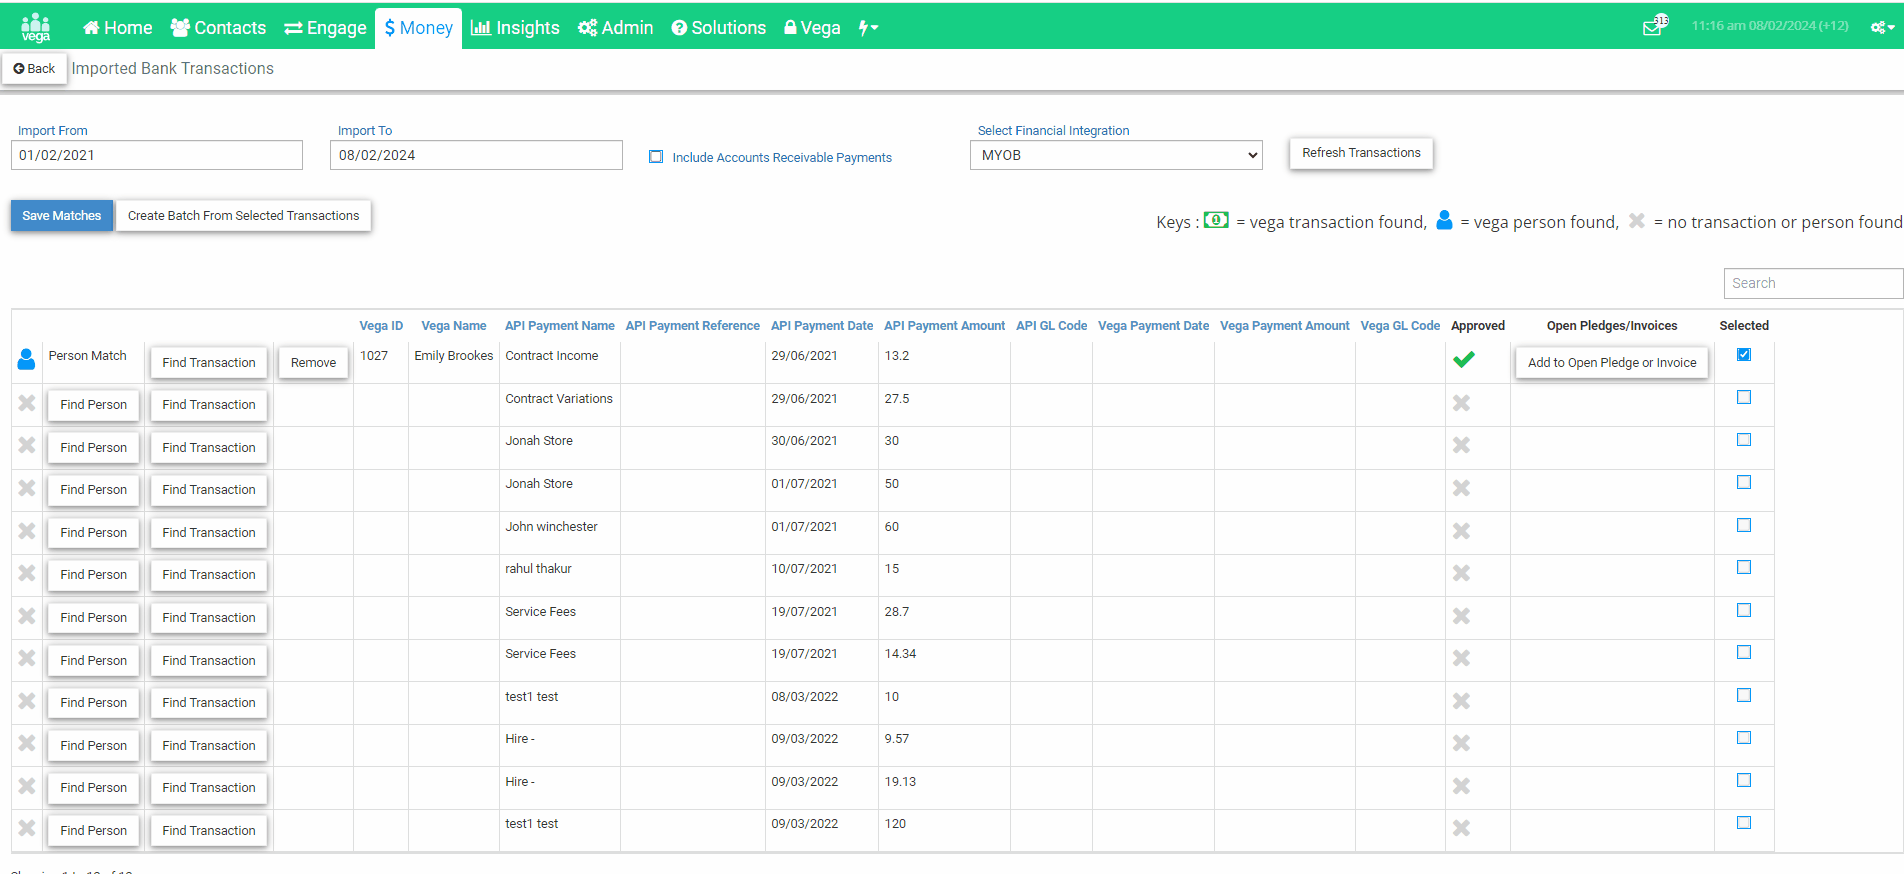
Task: Click the X status icon in test1 test 120 row
Action: point(27,828)
